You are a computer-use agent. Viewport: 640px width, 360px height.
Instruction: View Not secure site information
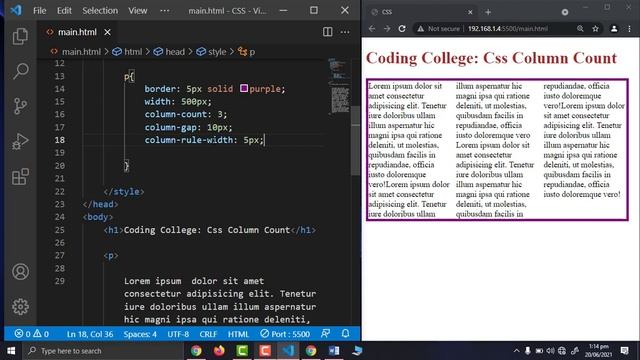[x=438, y=29]
